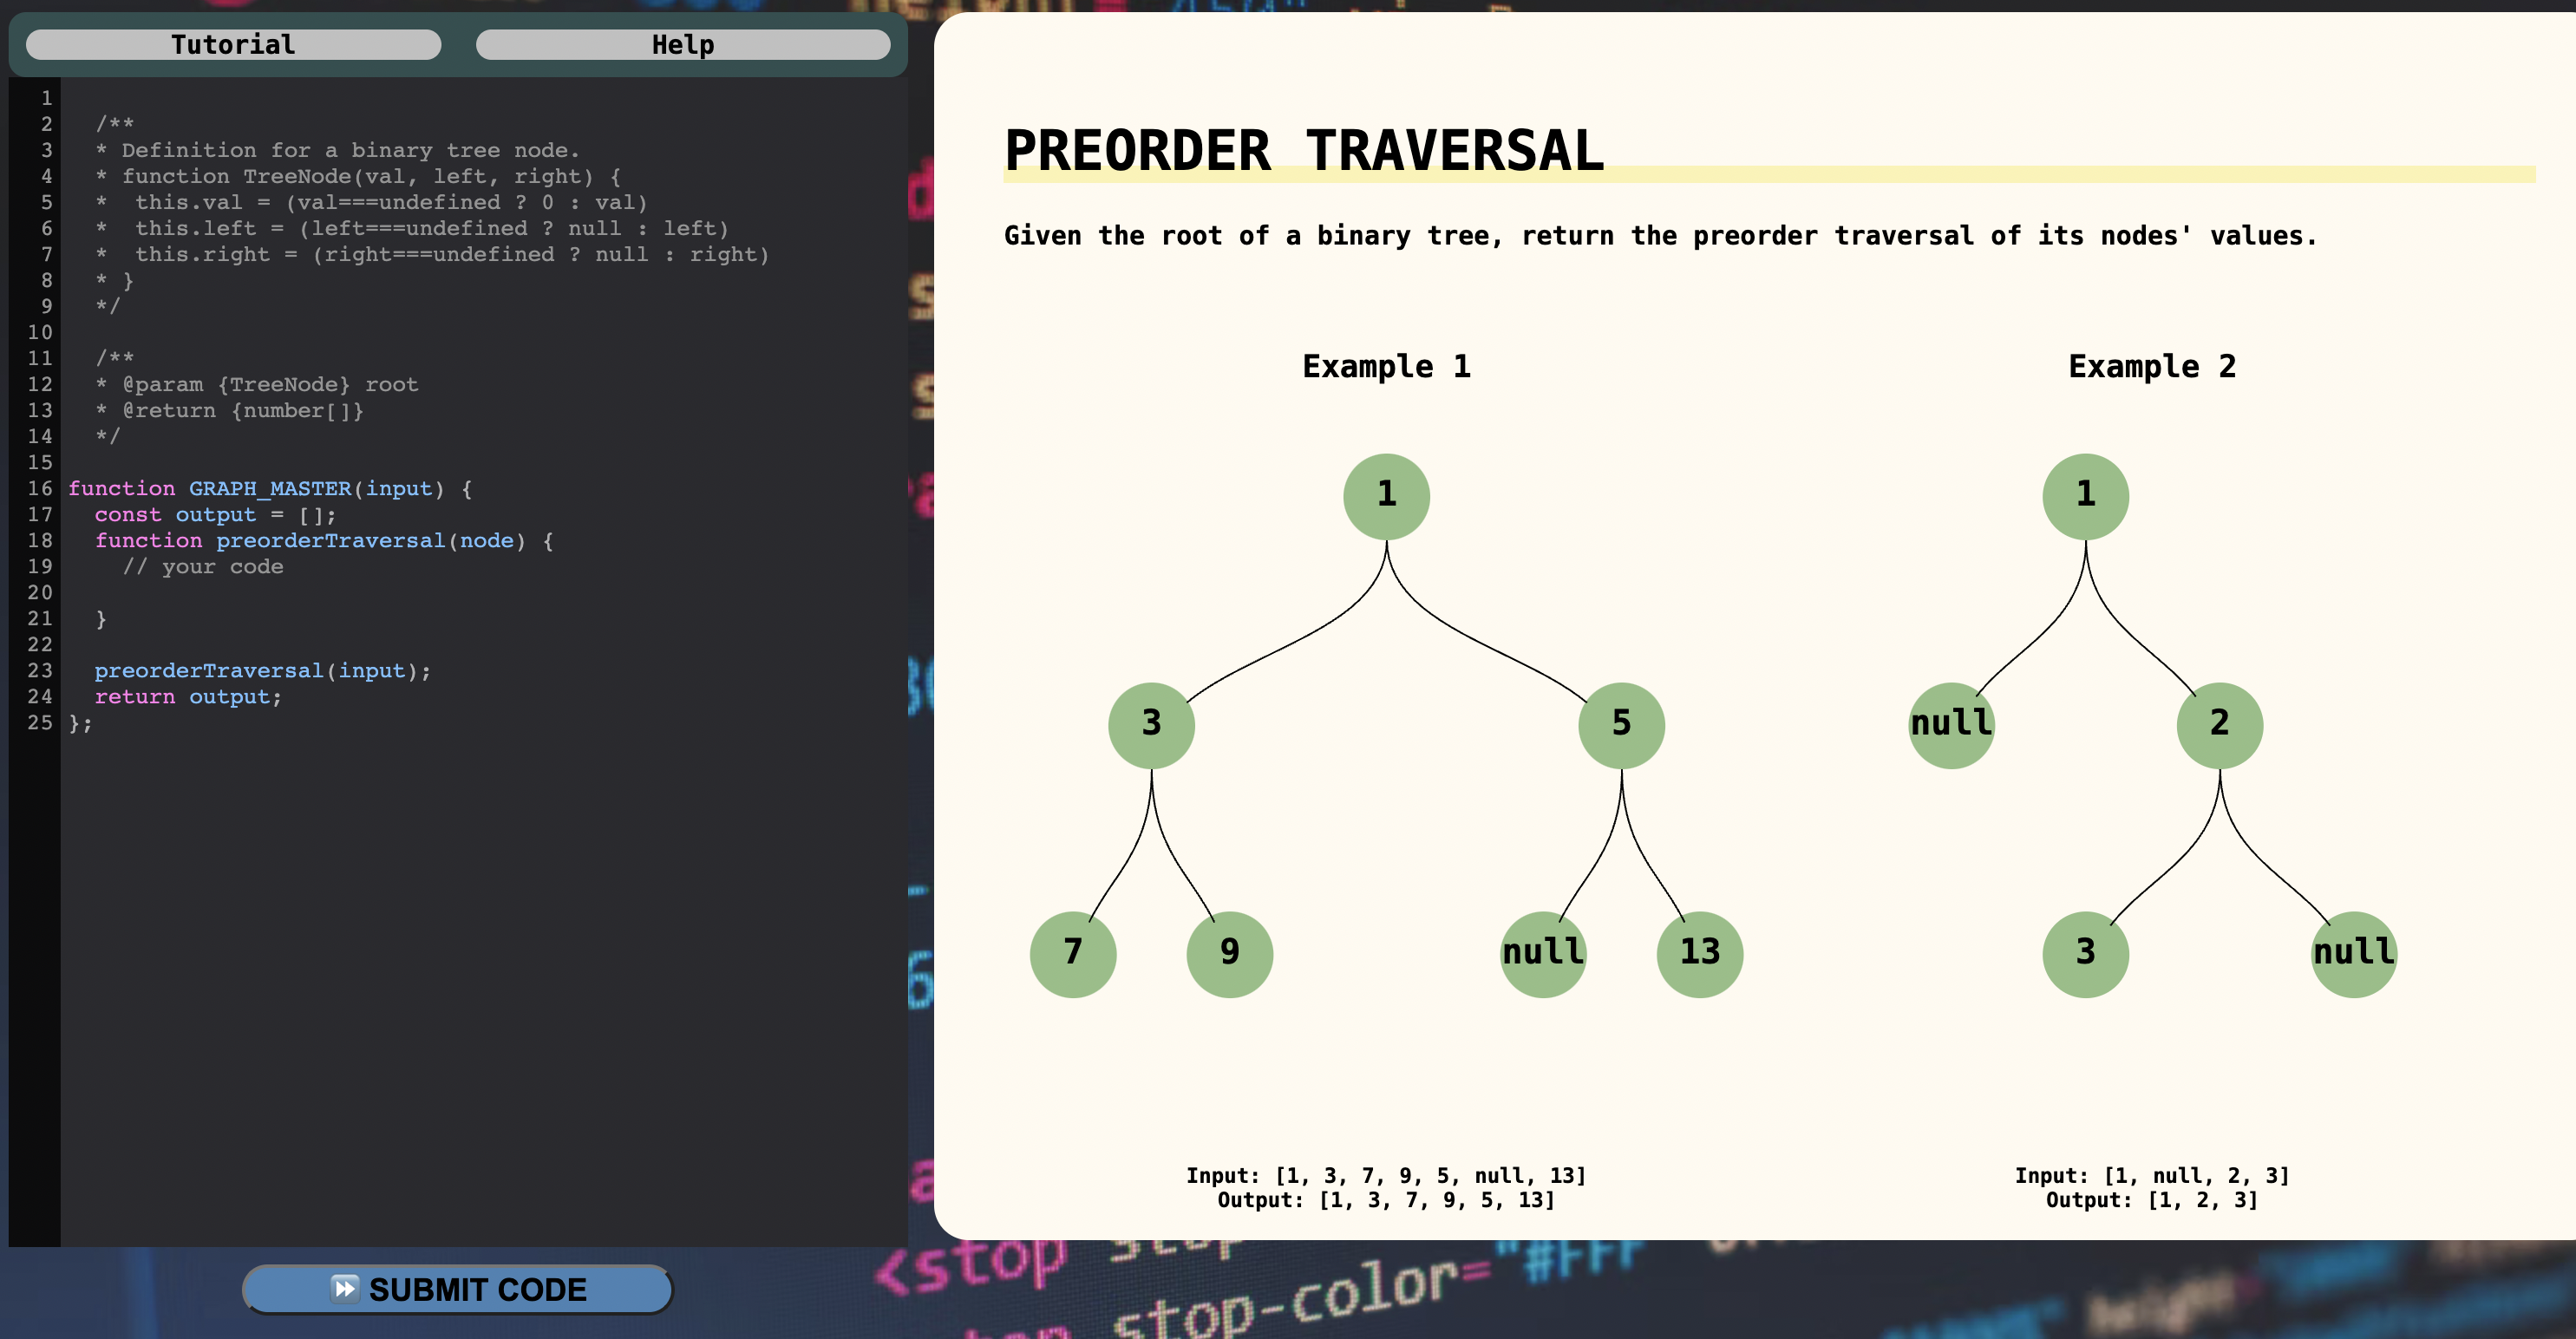Click the Example 2 heading
2576x1339 pixels.
[x=2152, y=366]
